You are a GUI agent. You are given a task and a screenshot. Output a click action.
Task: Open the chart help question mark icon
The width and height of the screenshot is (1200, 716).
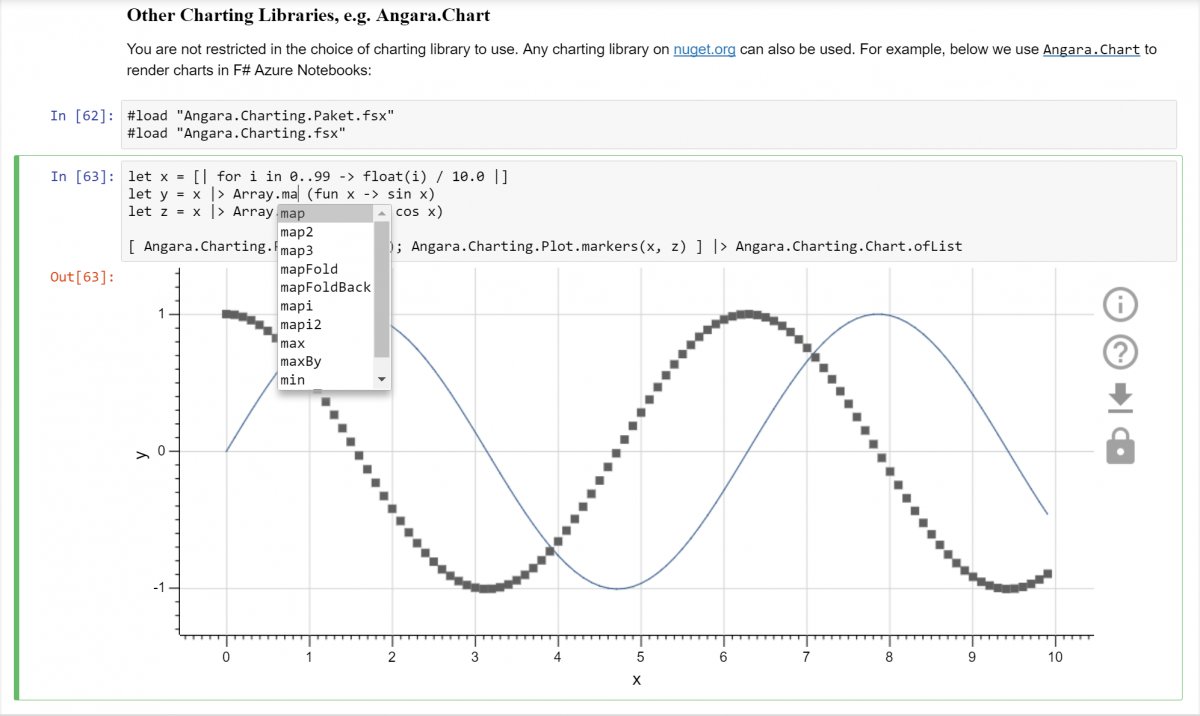click(x=1120, y=352)
